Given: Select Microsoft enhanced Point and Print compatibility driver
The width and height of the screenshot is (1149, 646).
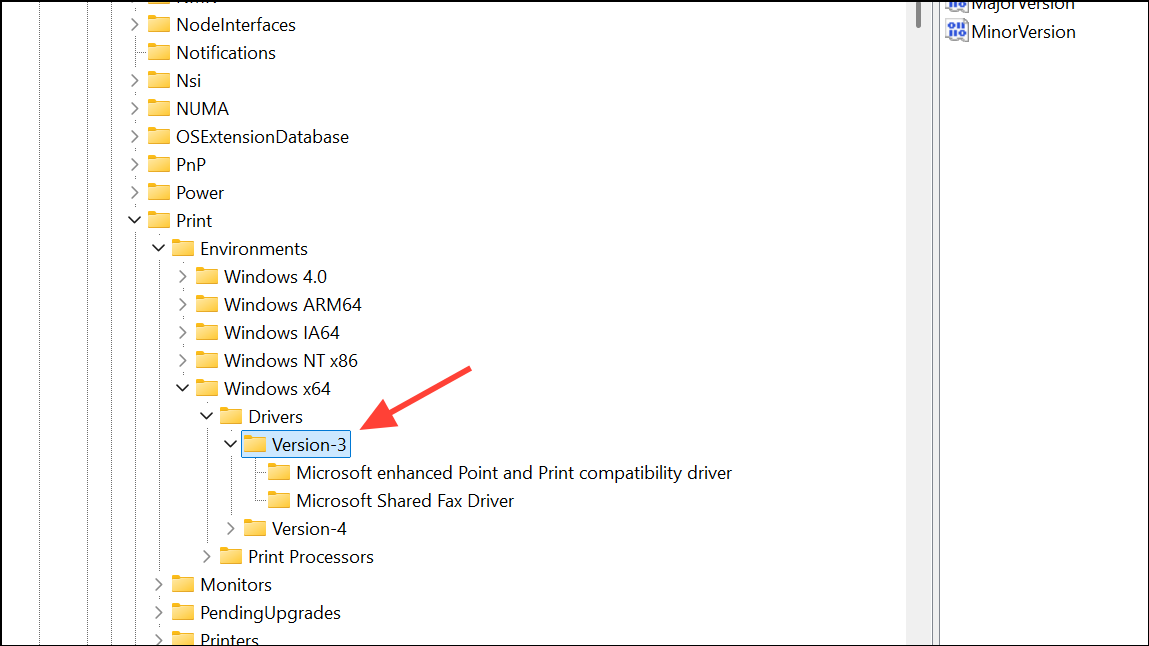Looking at the screenshot, I should (514, 472).
